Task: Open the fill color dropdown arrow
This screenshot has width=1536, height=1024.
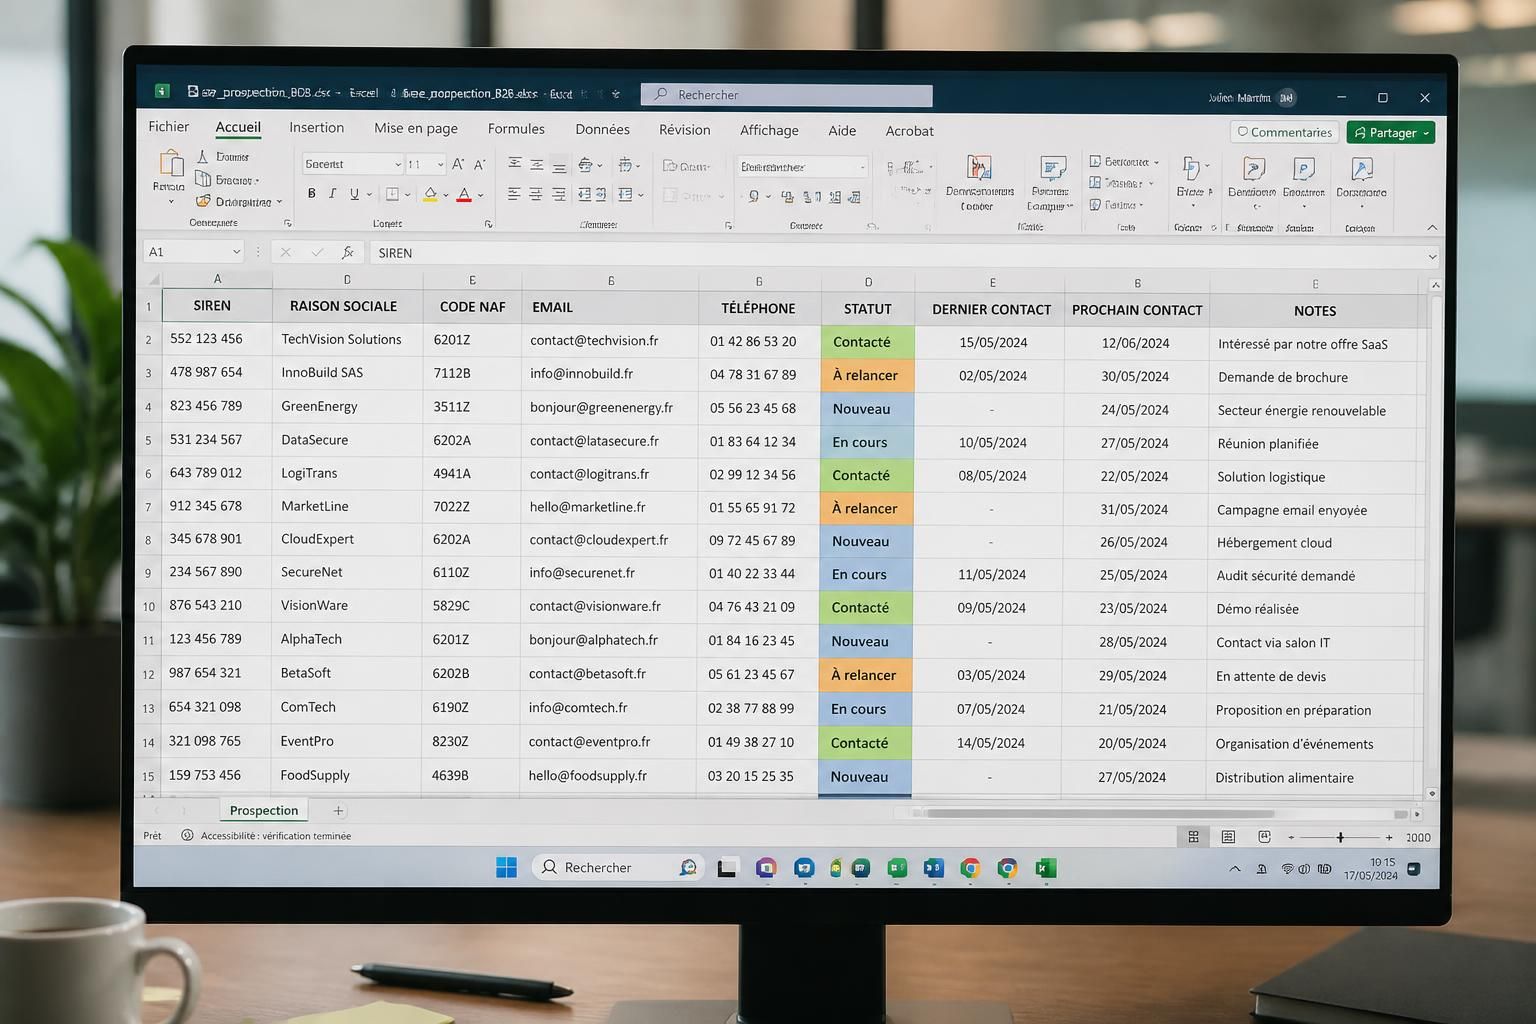Action: [446, 195]
